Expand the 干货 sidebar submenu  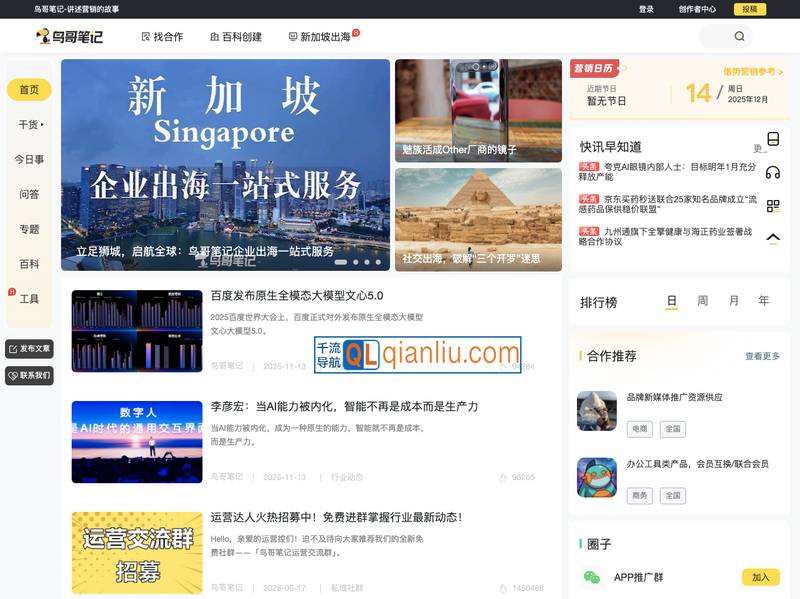pyautogui.click(x=31, y=125)
